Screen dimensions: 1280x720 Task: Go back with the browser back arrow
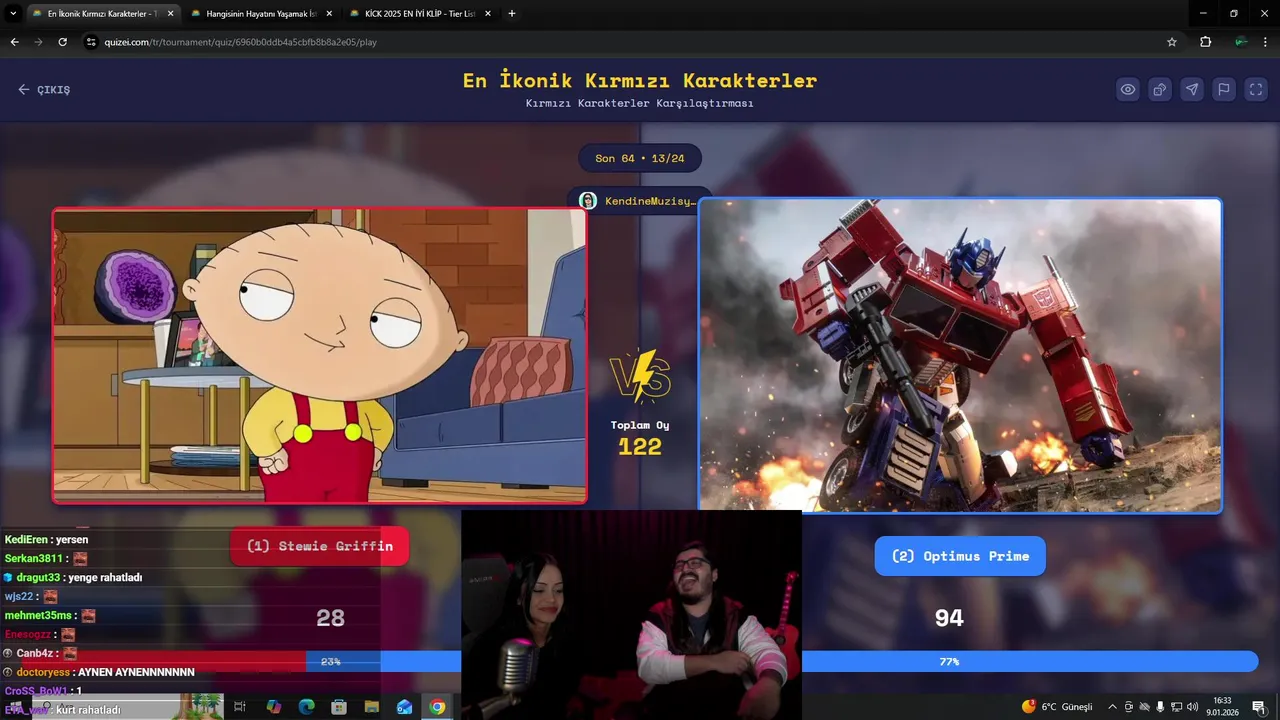point(14,42)
